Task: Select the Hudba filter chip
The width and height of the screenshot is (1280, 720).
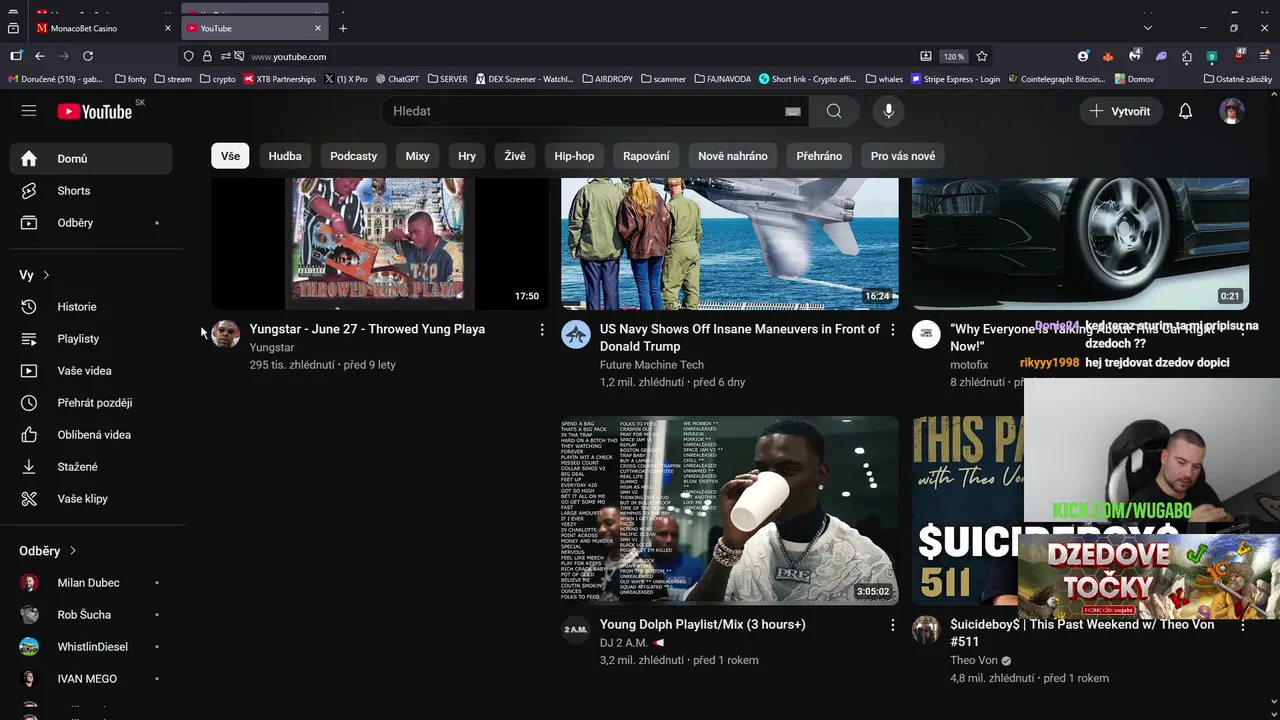Action: point(285,156)
